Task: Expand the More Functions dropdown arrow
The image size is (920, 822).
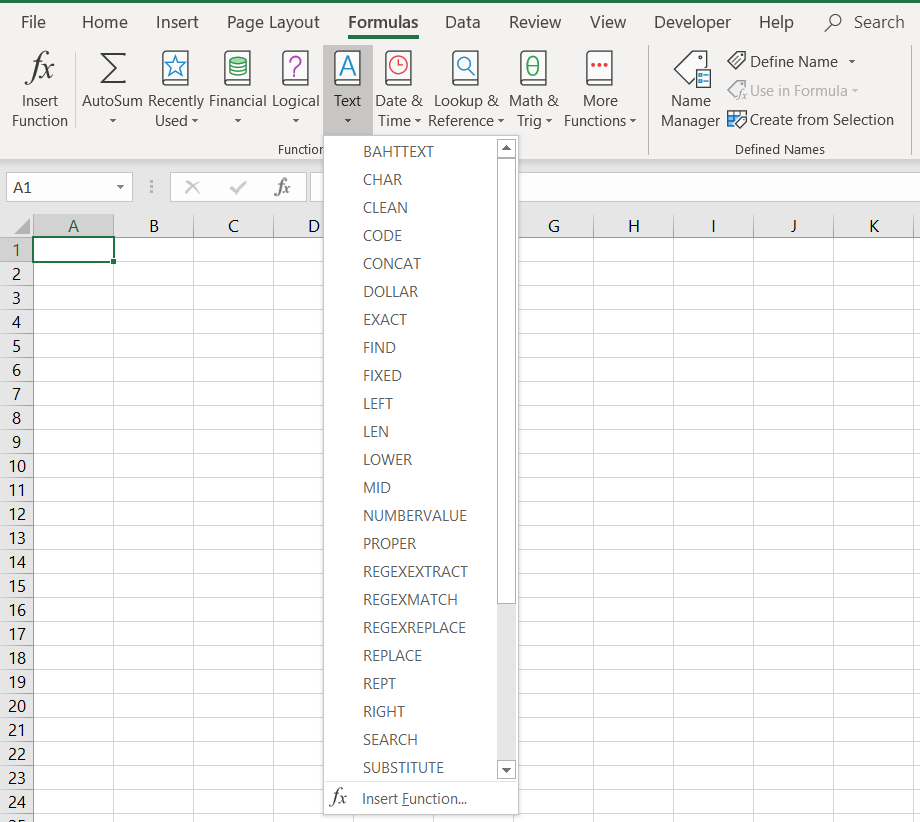Action: click(632, 121)
